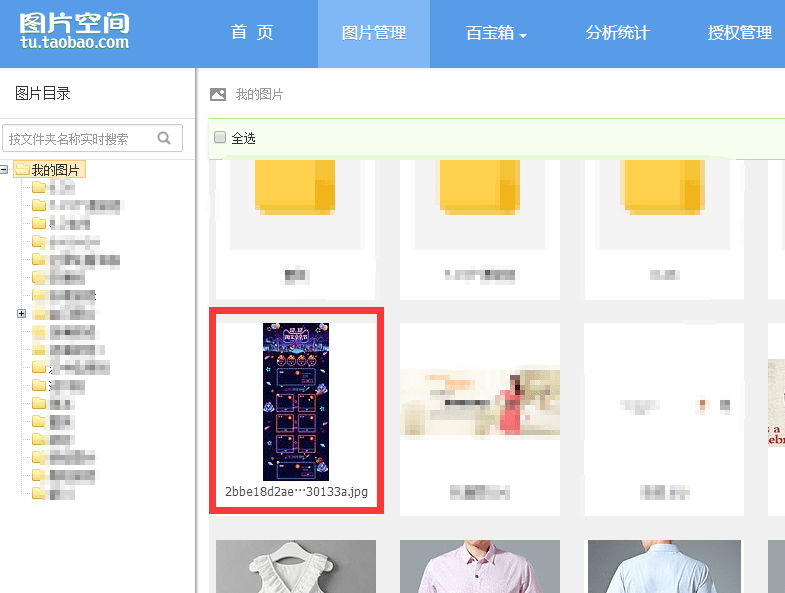Open the second yellow folder in the grid
This screenshot has height=593, width=785.
pos(480,187)
